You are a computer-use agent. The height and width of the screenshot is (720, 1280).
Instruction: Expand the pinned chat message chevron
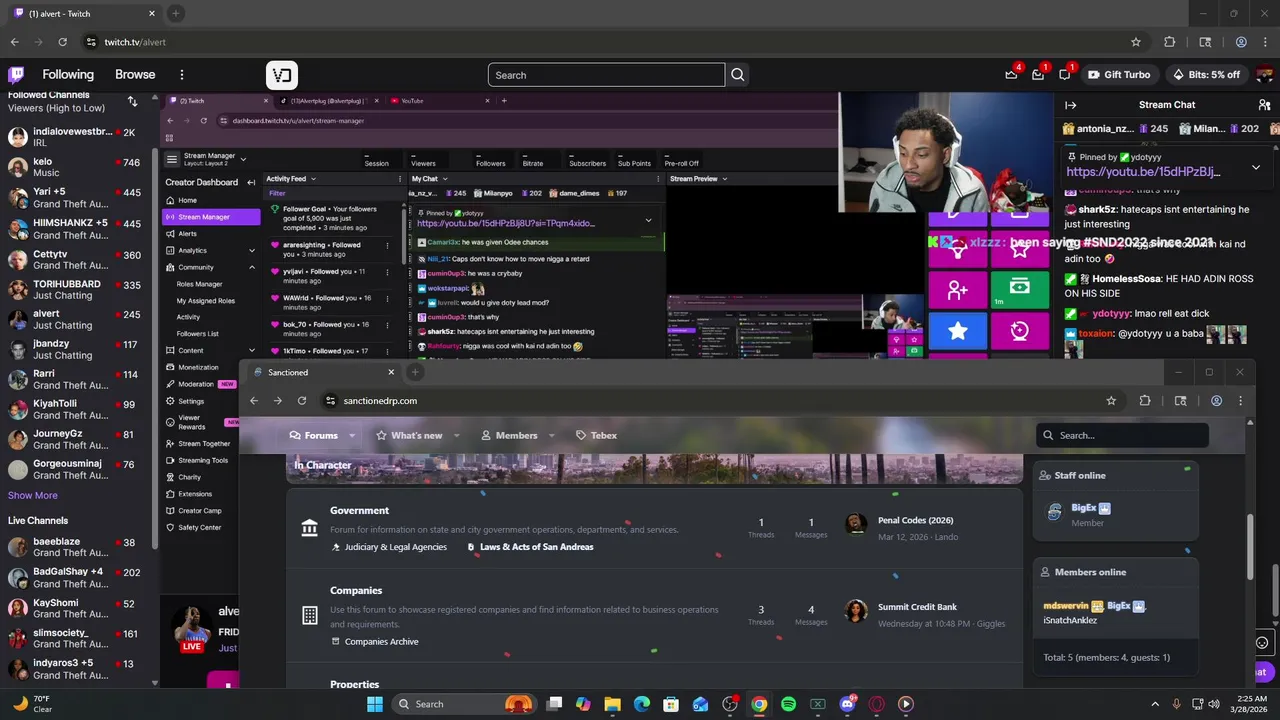[x=1256, y=167]
